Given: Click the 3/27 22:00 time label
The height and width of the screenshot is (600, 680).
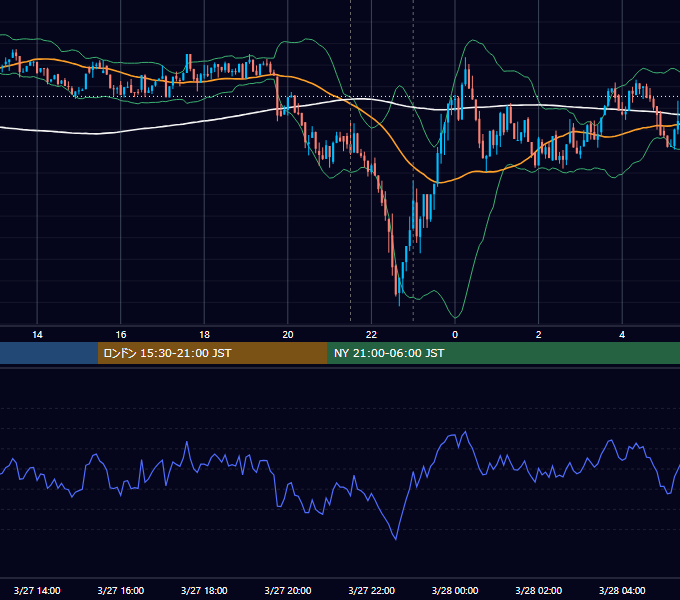Looking at the screenshot, I should click(x=371, y=590).
